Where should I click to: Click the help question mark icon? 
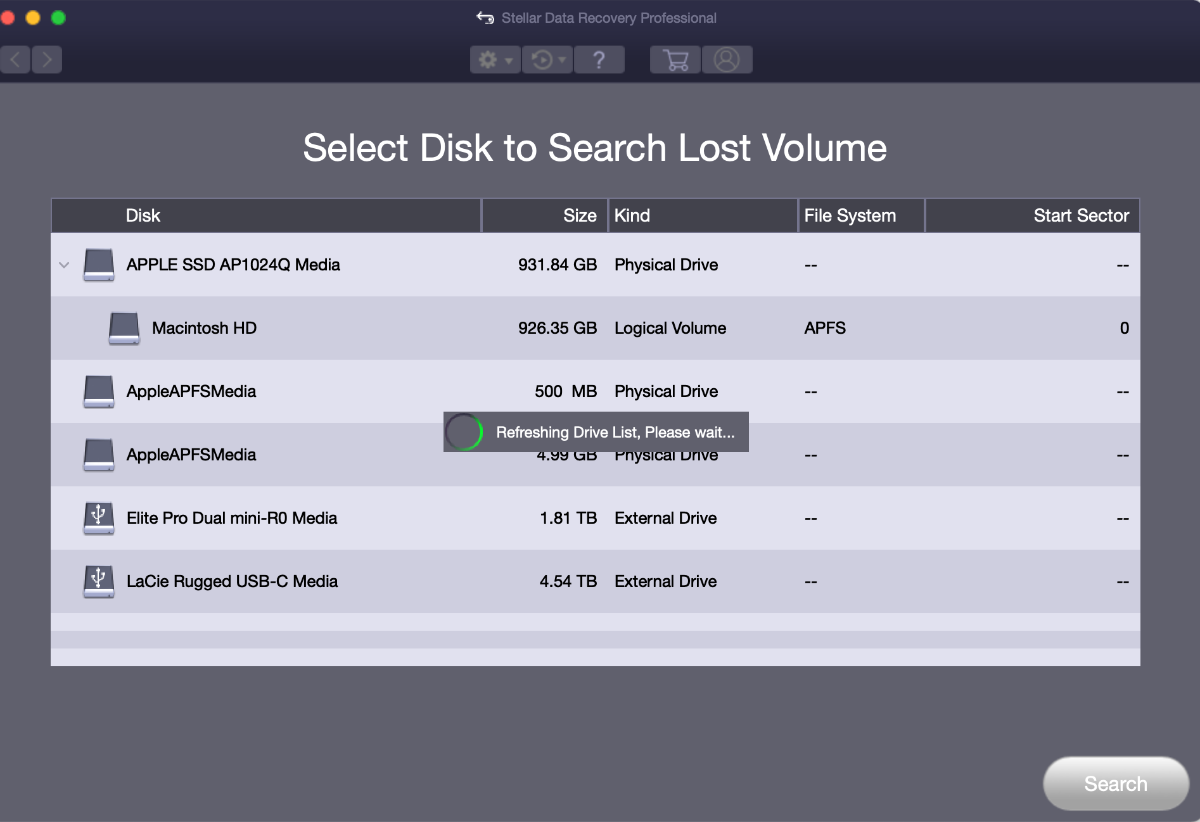pyautogui.click(x=599, y=60)
